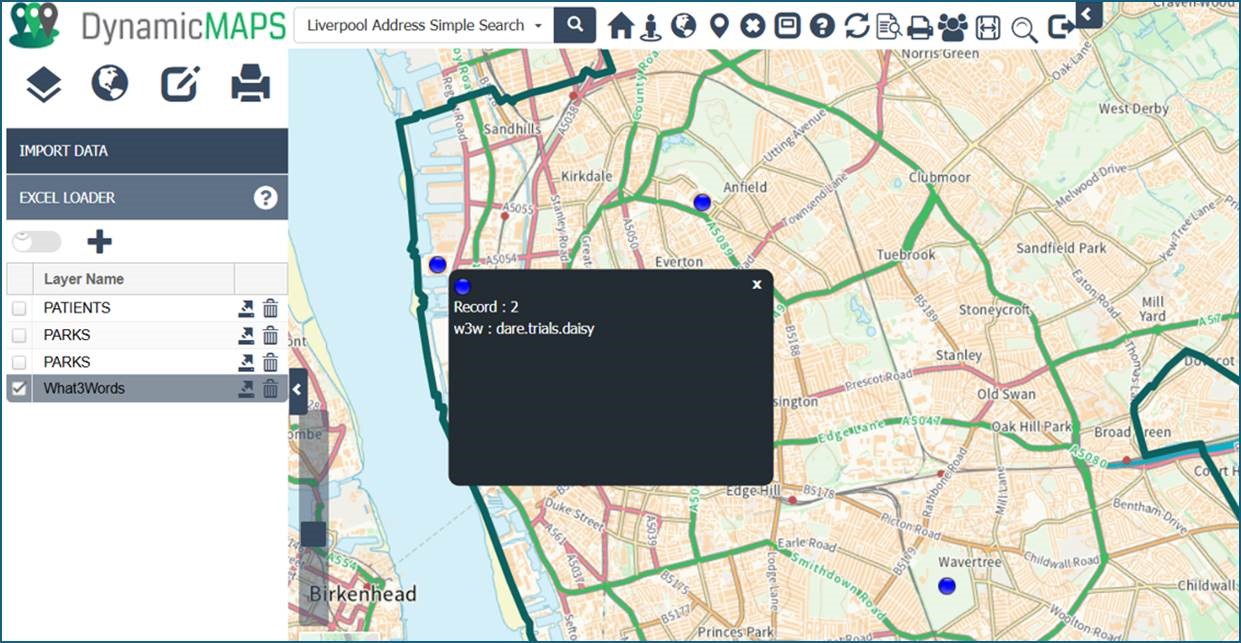
Task: Close the record popup with X
Action: tap(757, 284)
